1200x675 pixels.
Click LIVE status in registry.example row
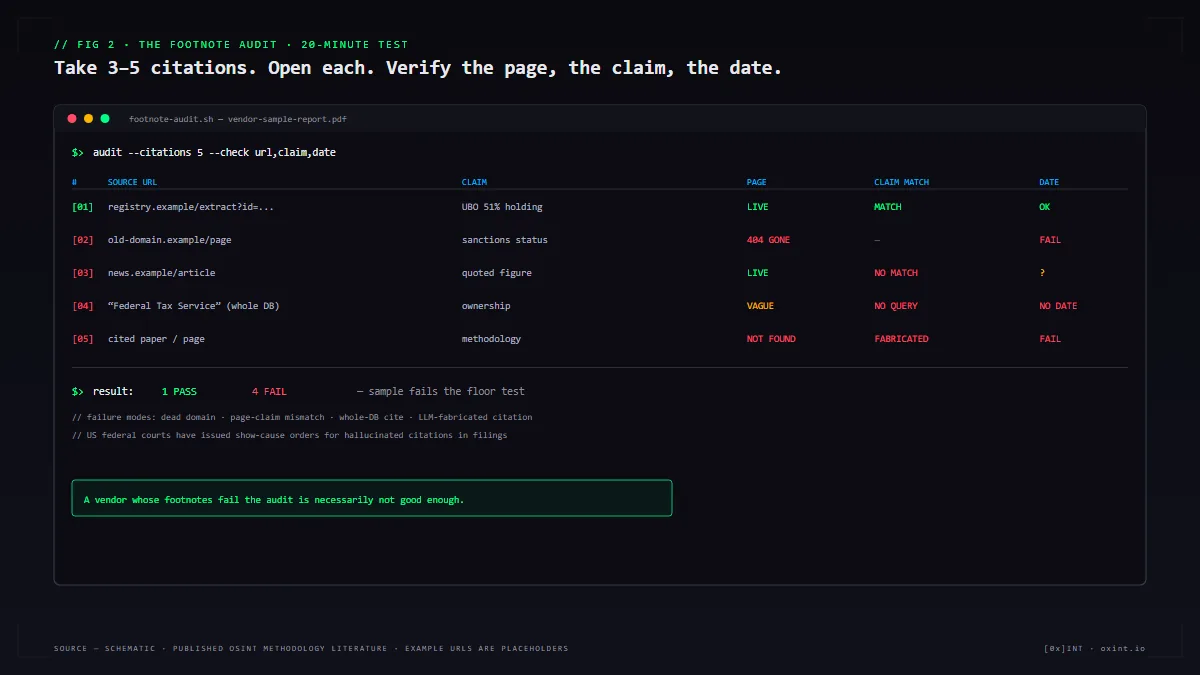point(758,207)
